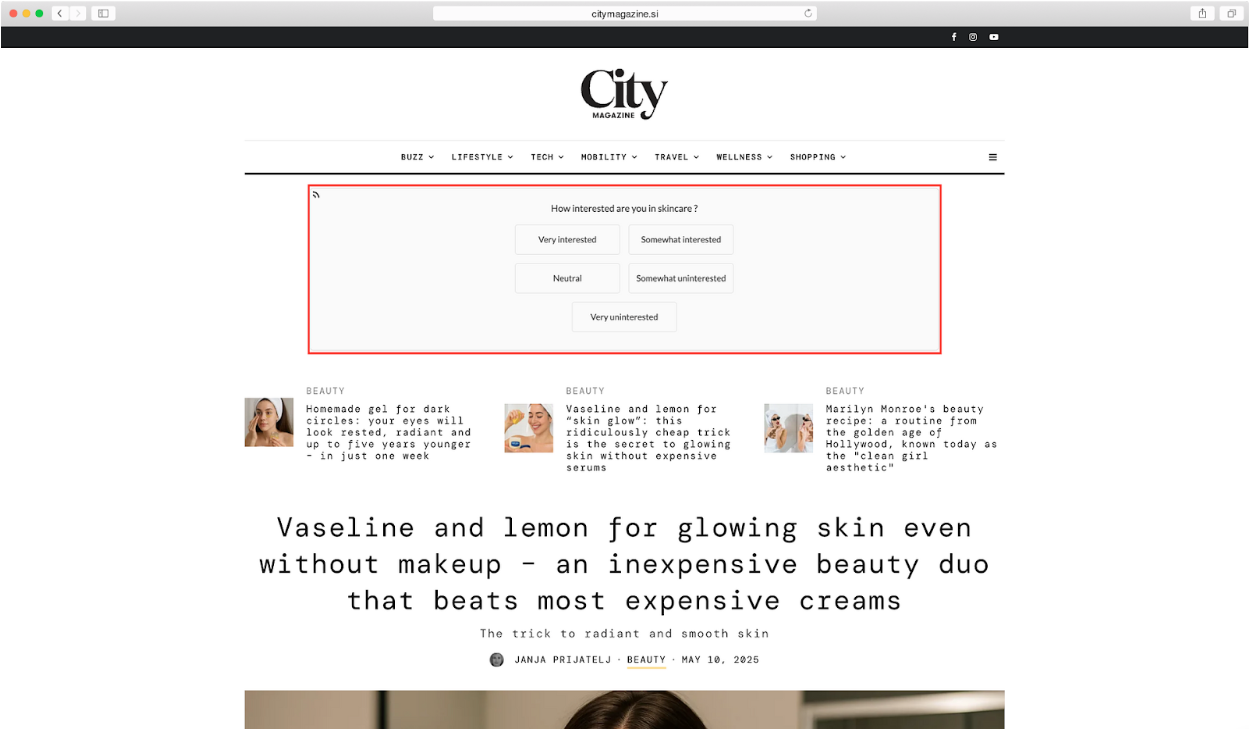This screenshot has height=729, width=1249.
Task: Go forward with the browser forward arrow
Action: click(x=79, y=13)
